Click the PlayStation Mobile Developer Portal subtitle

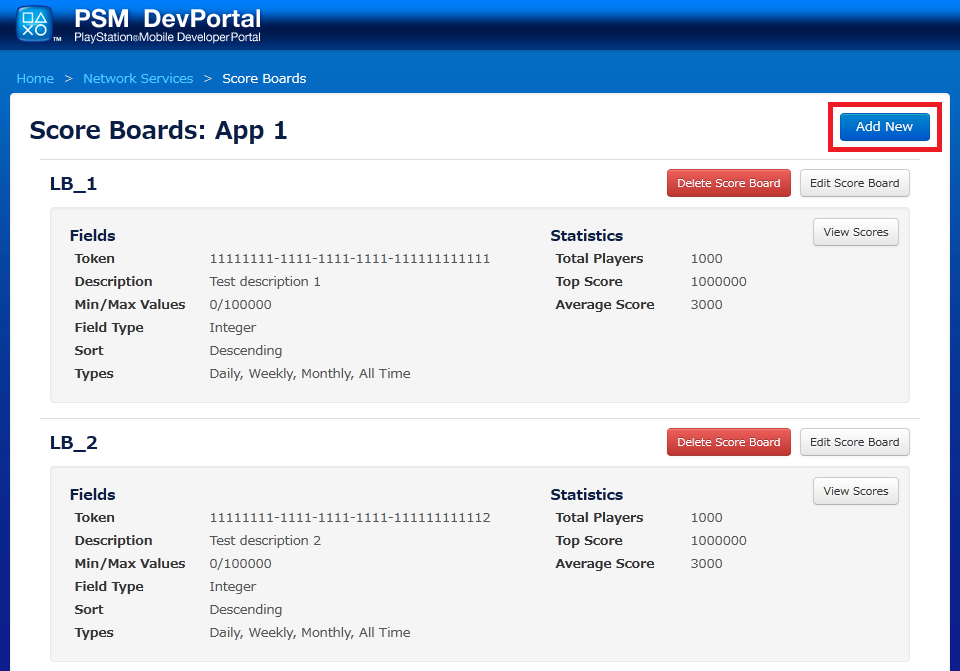pyautogui.click(x=167, y=38)
